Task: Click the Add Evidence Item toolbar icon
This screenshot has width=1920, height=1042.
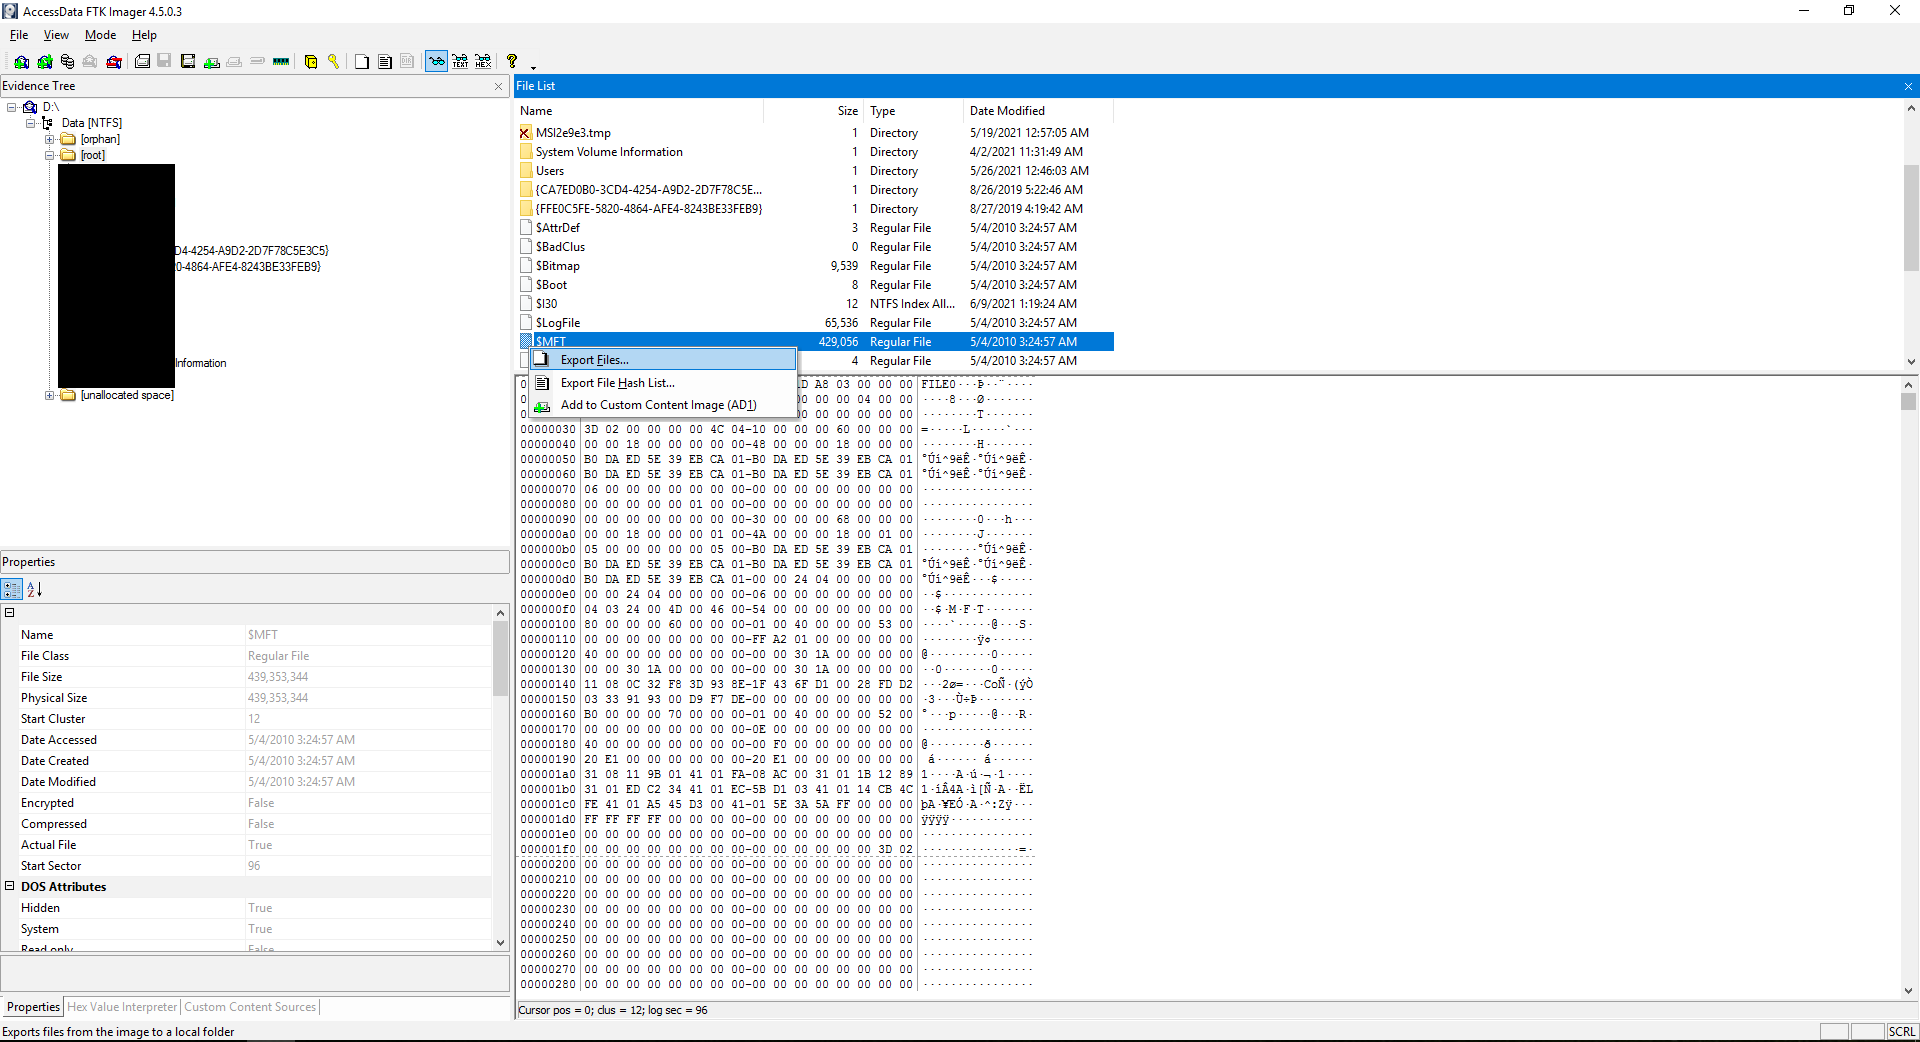Action: point(21,62)
